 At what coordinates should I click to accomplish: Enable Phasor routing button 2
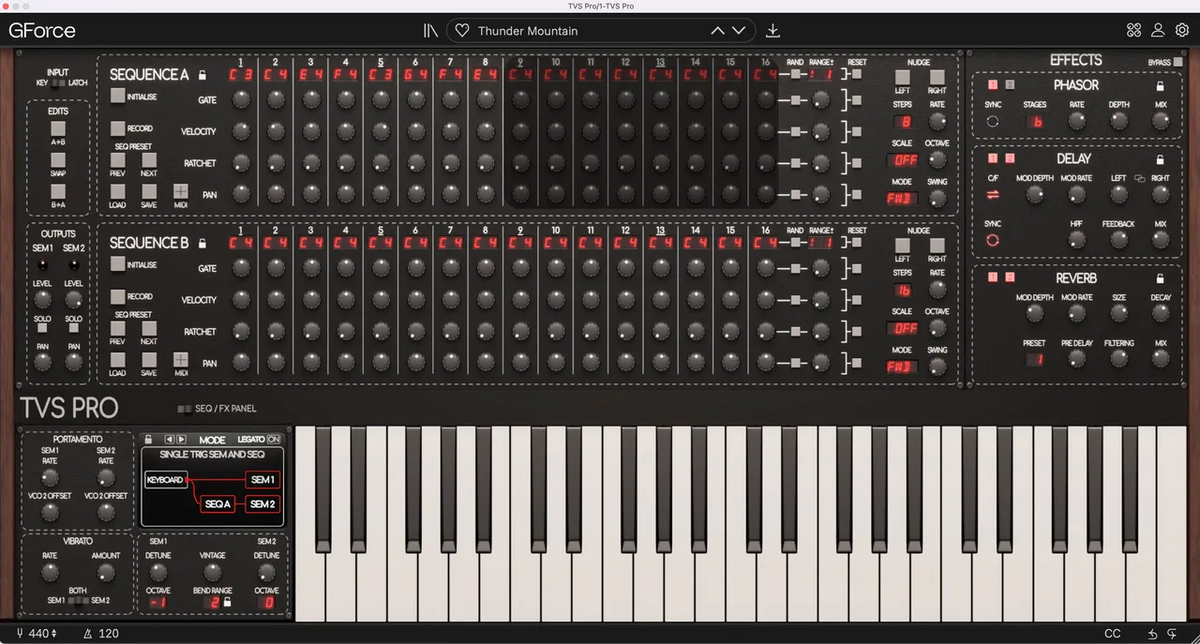point(1009,85)
